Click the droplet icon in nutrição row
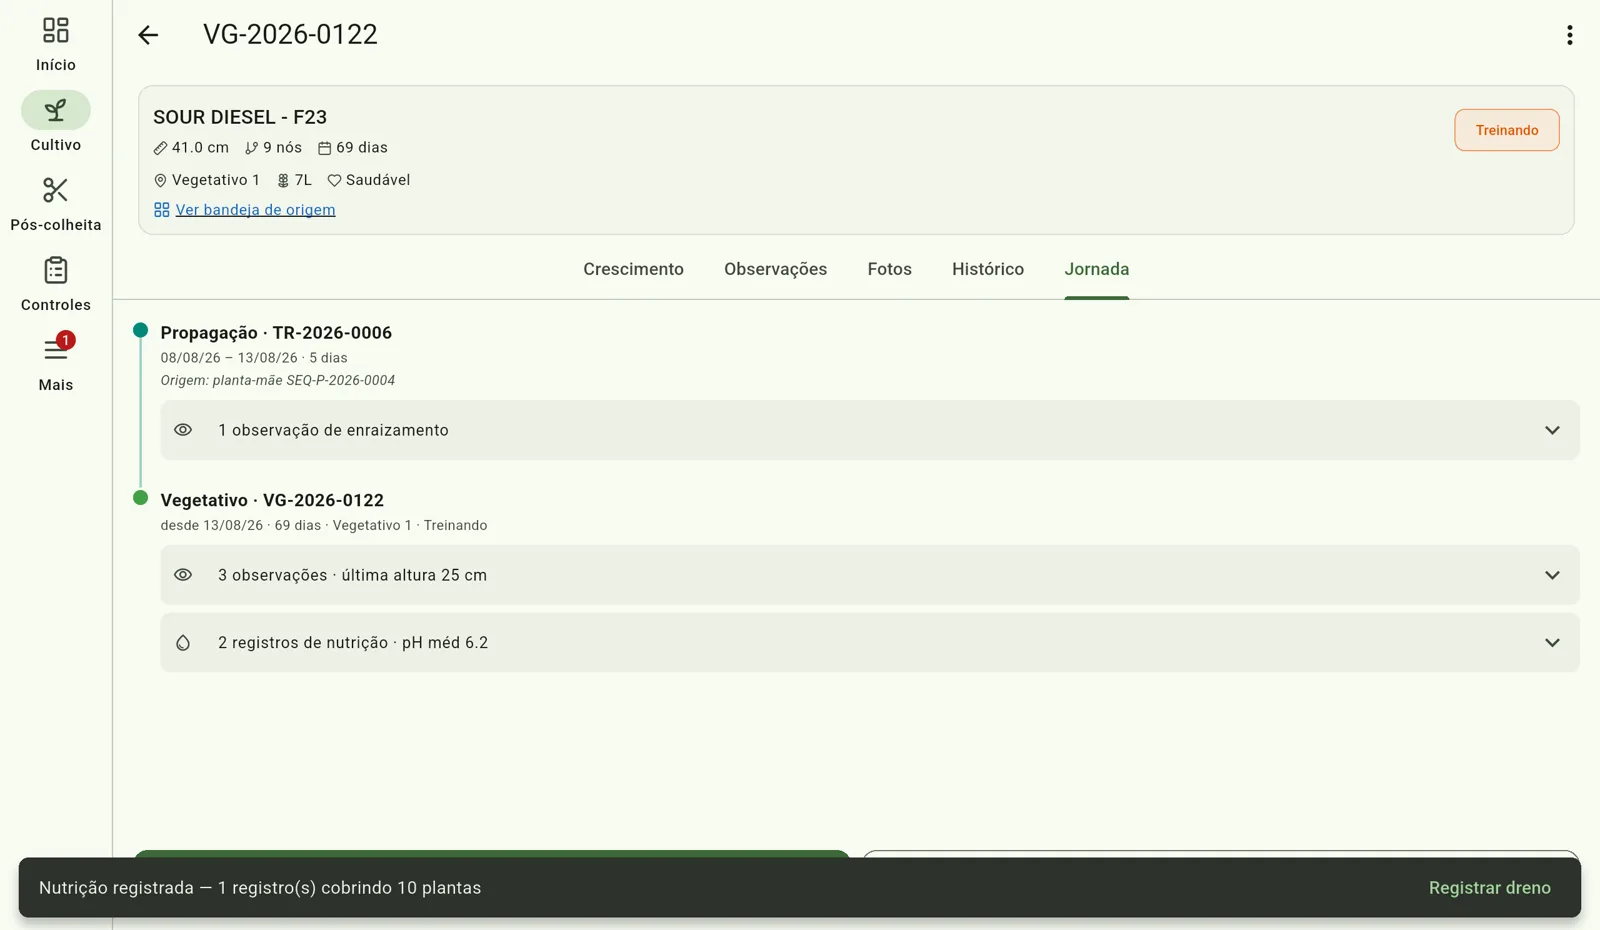Screen dimensions: 1600x930 (x=183, y=643)
